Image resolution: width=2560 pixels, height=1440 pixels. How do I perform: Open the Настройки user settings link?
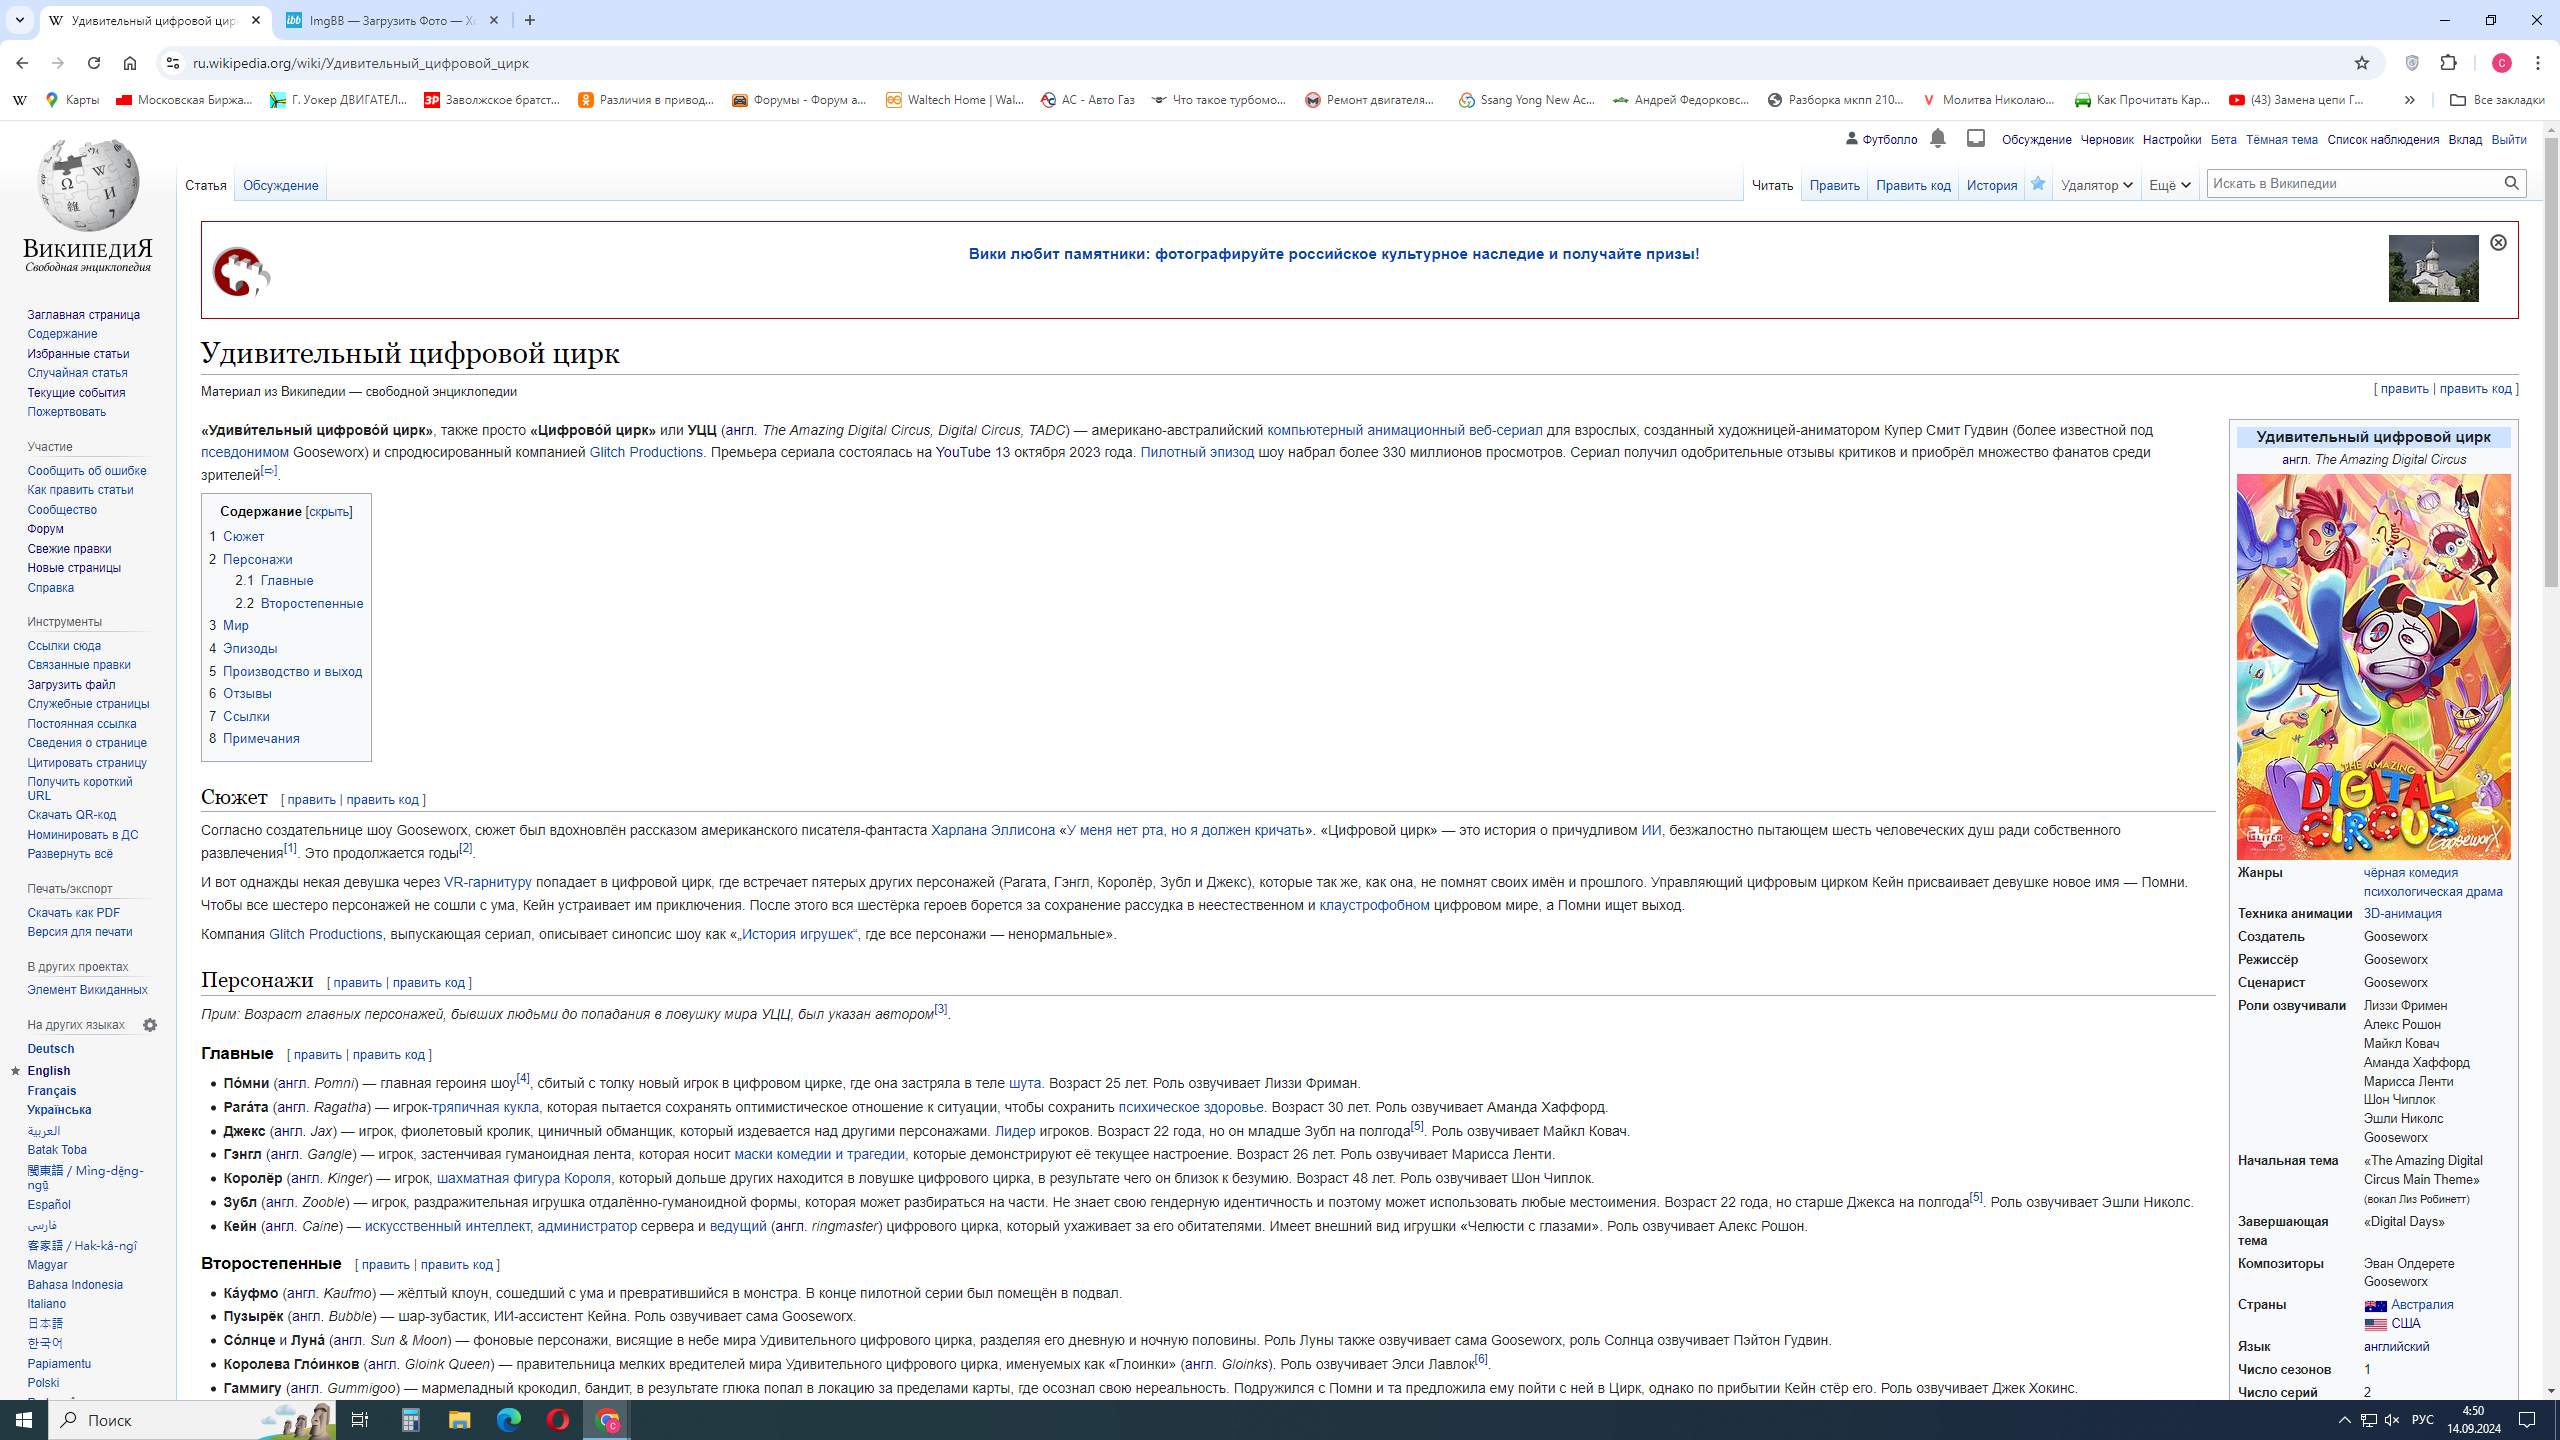click(x=2171, y=140)
